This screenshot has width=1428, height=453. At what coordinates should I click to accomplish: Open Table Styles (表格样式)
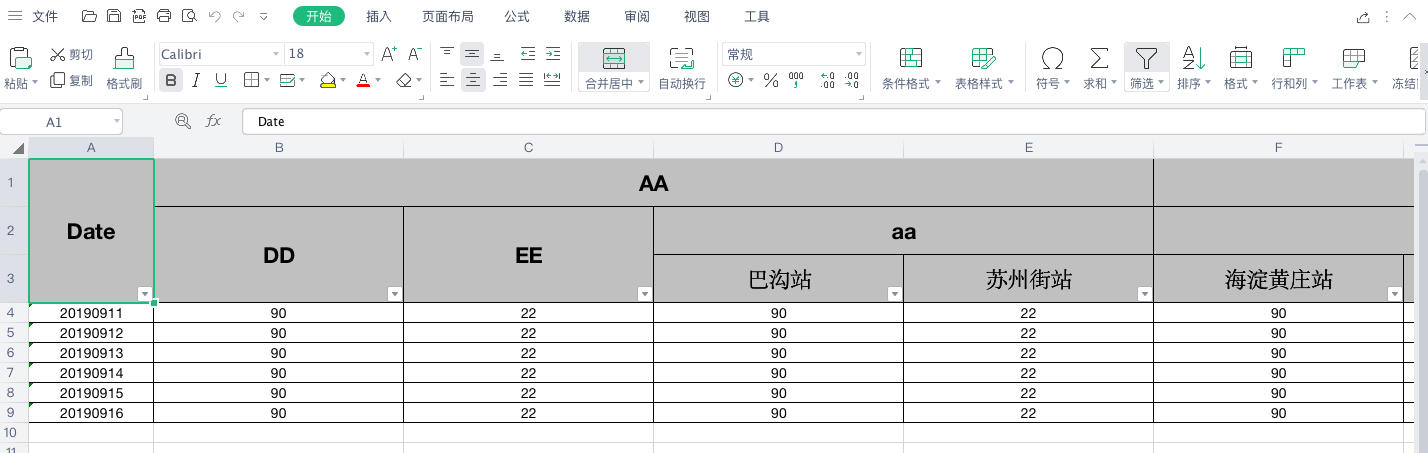click(984, 69)
